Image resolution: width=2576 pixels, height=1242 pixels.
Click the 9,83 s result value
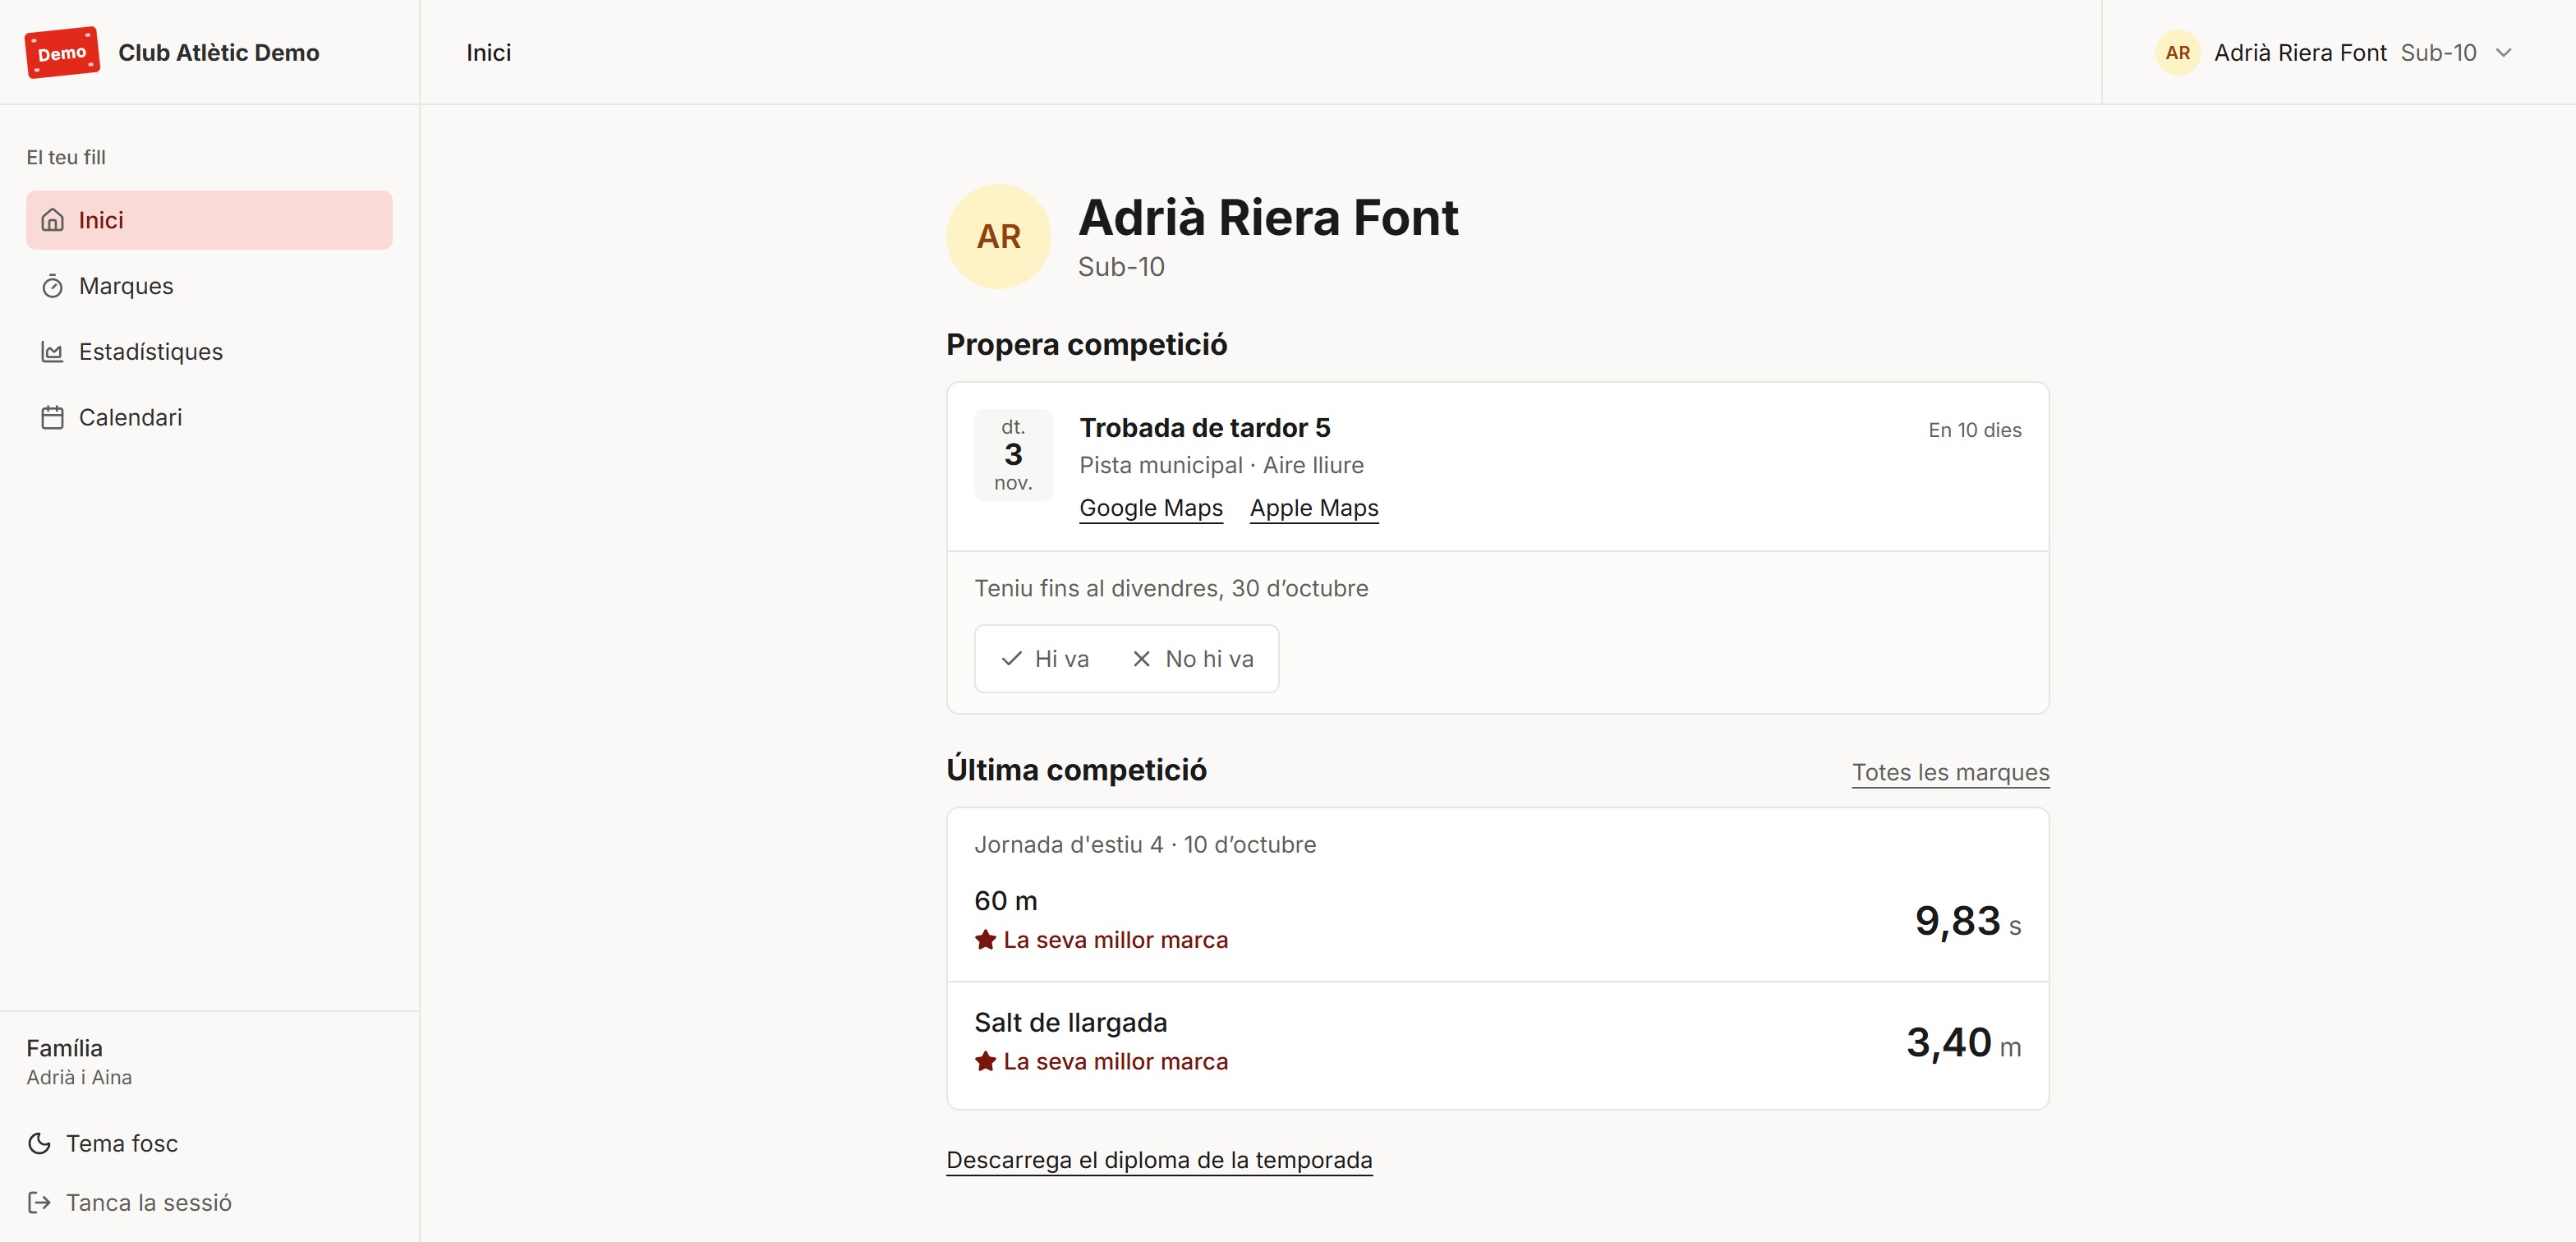click(1967, 921)
